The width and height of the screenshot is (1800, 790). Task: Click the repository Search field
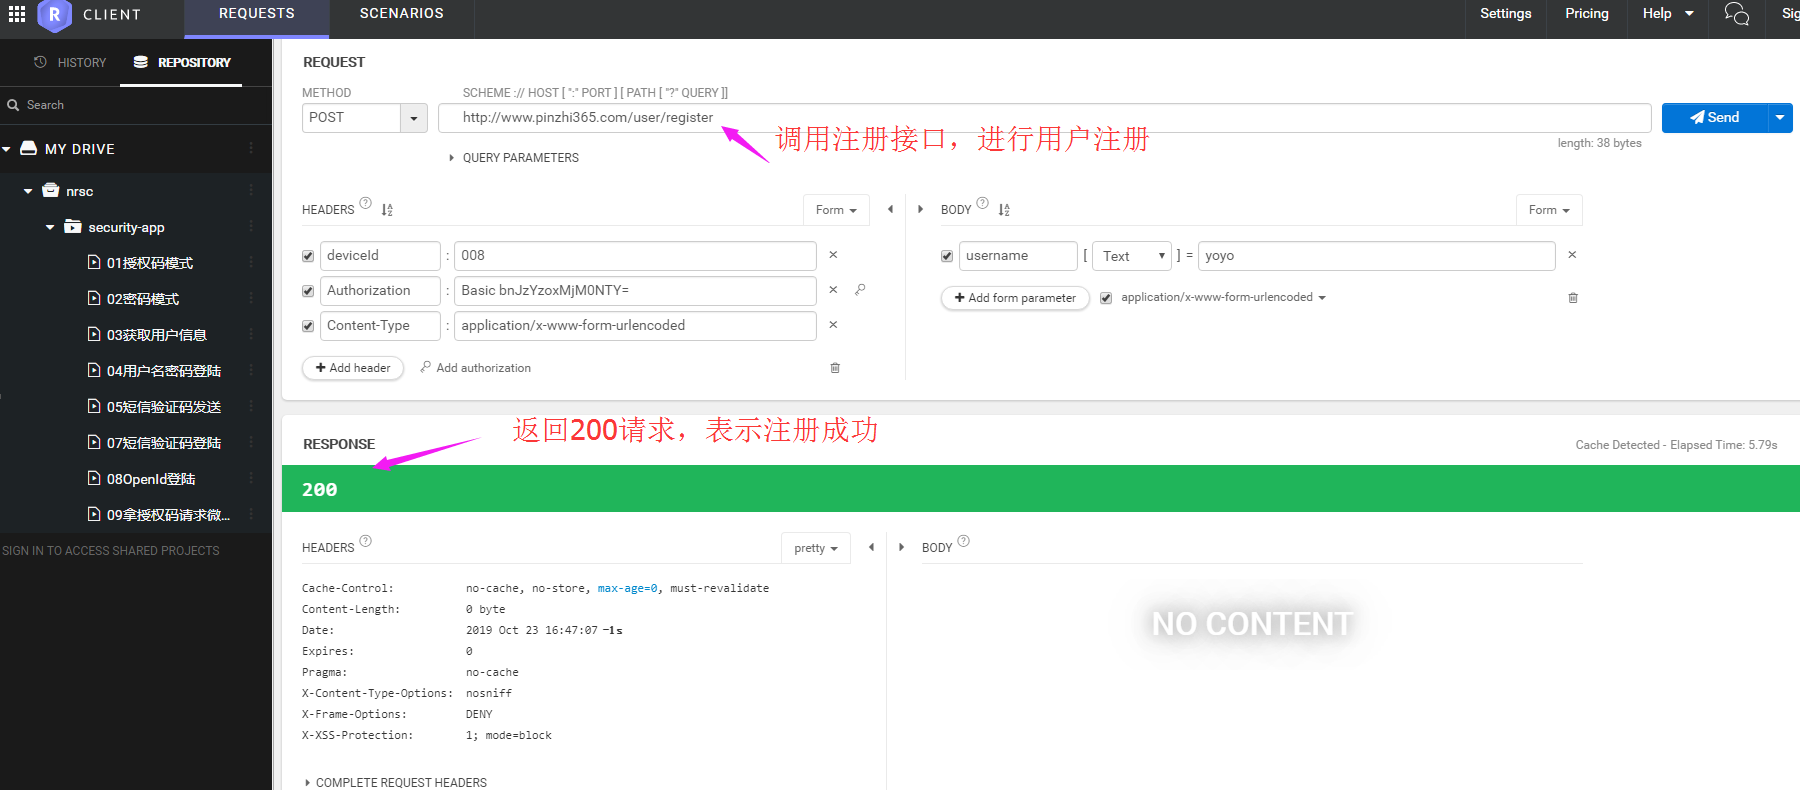135,105
